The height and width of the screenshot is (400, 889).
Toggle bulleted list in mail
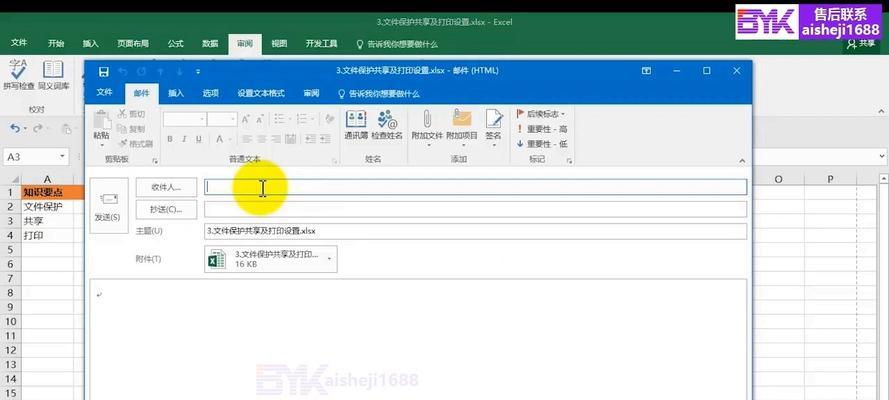282,119
